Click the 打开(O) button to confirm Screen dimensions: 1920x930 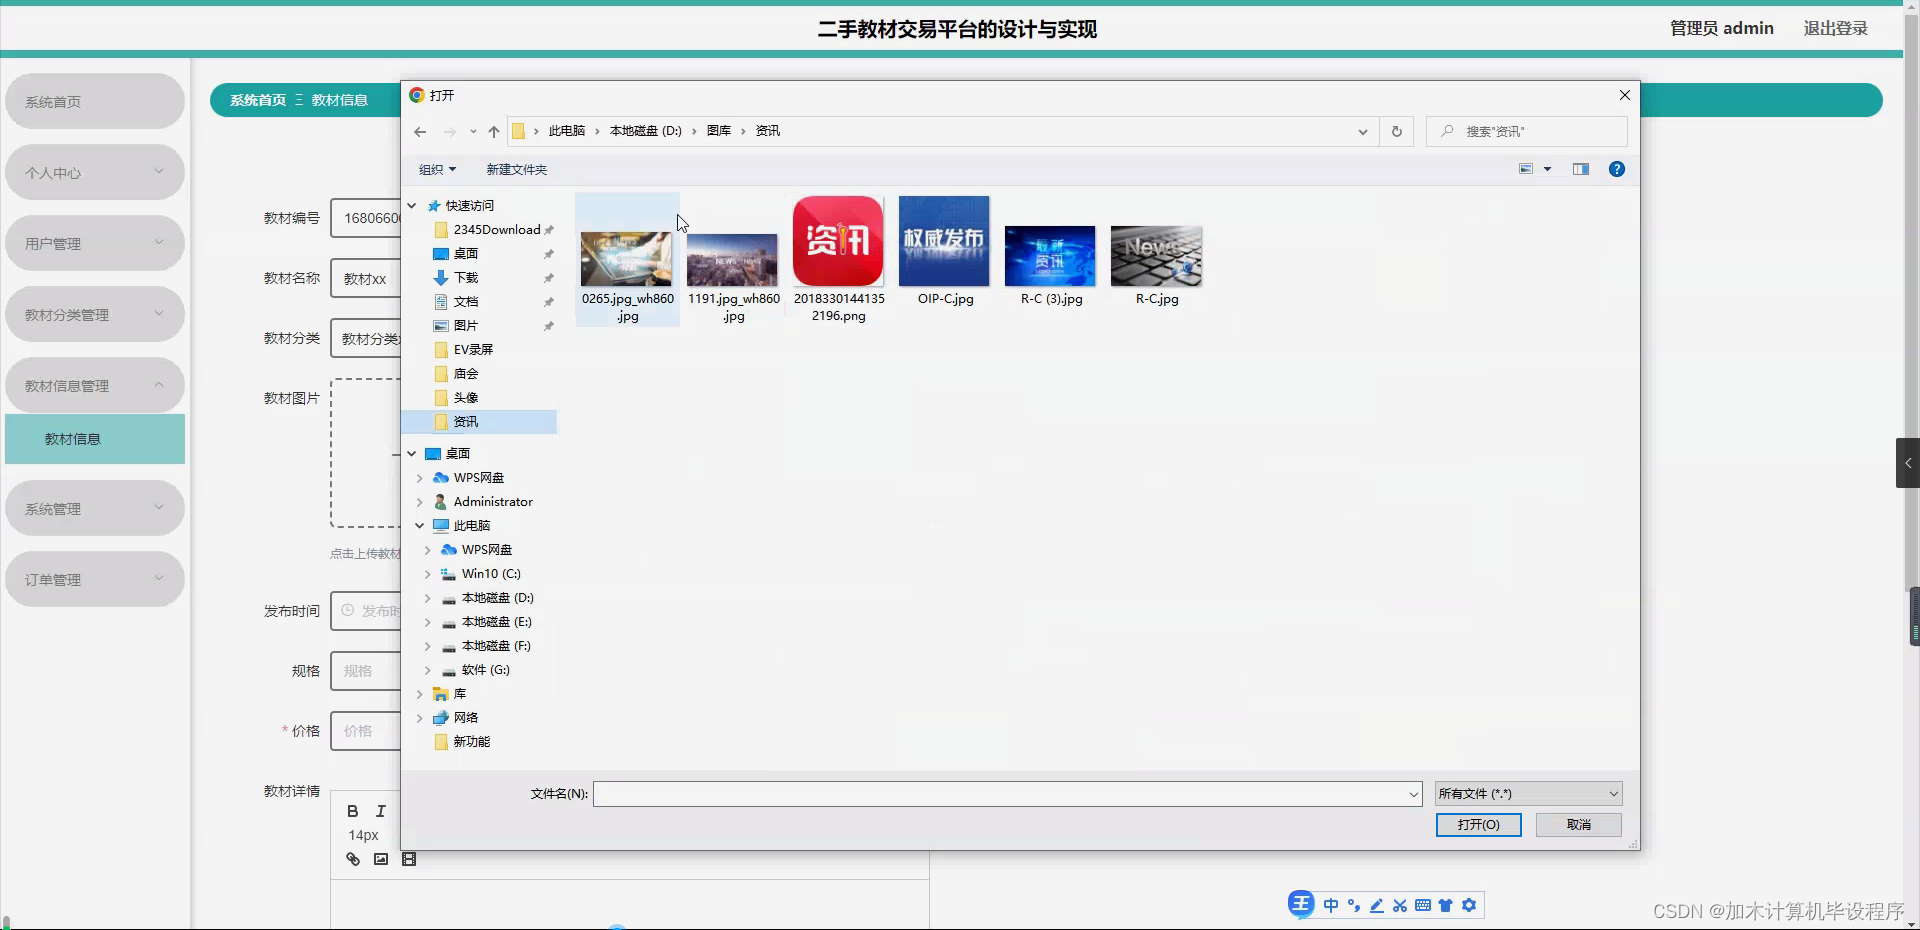[x=1478, y=825]
